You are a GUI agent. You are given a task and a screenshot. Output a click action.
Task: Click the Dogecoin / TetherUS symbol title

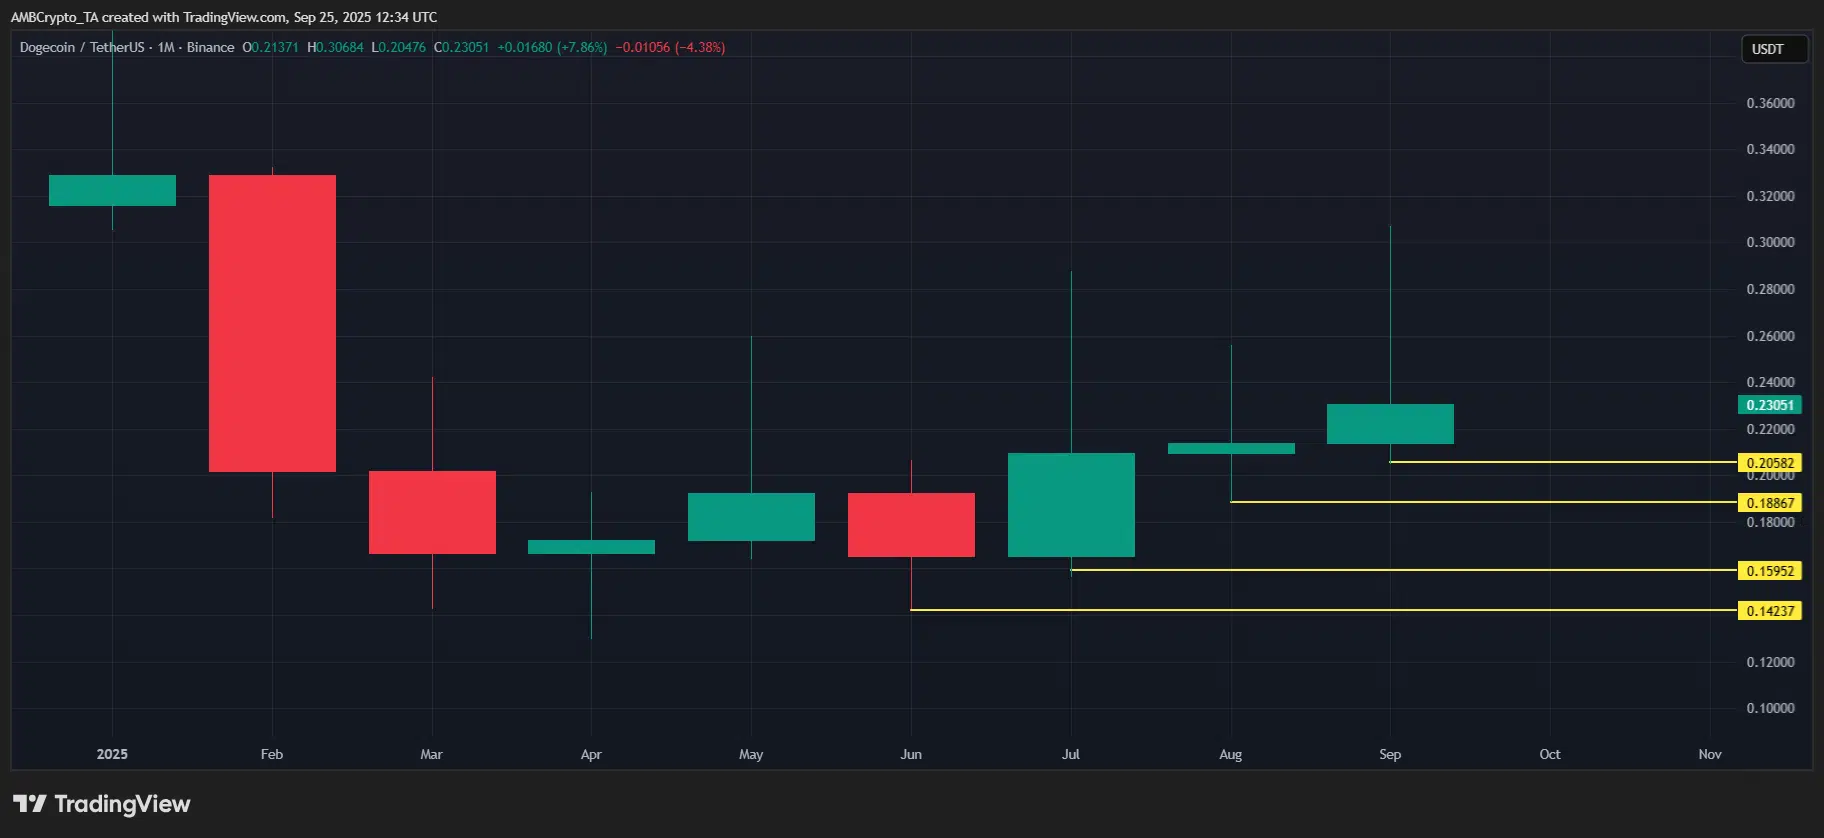pyautogui.click(x=82, y=47)
